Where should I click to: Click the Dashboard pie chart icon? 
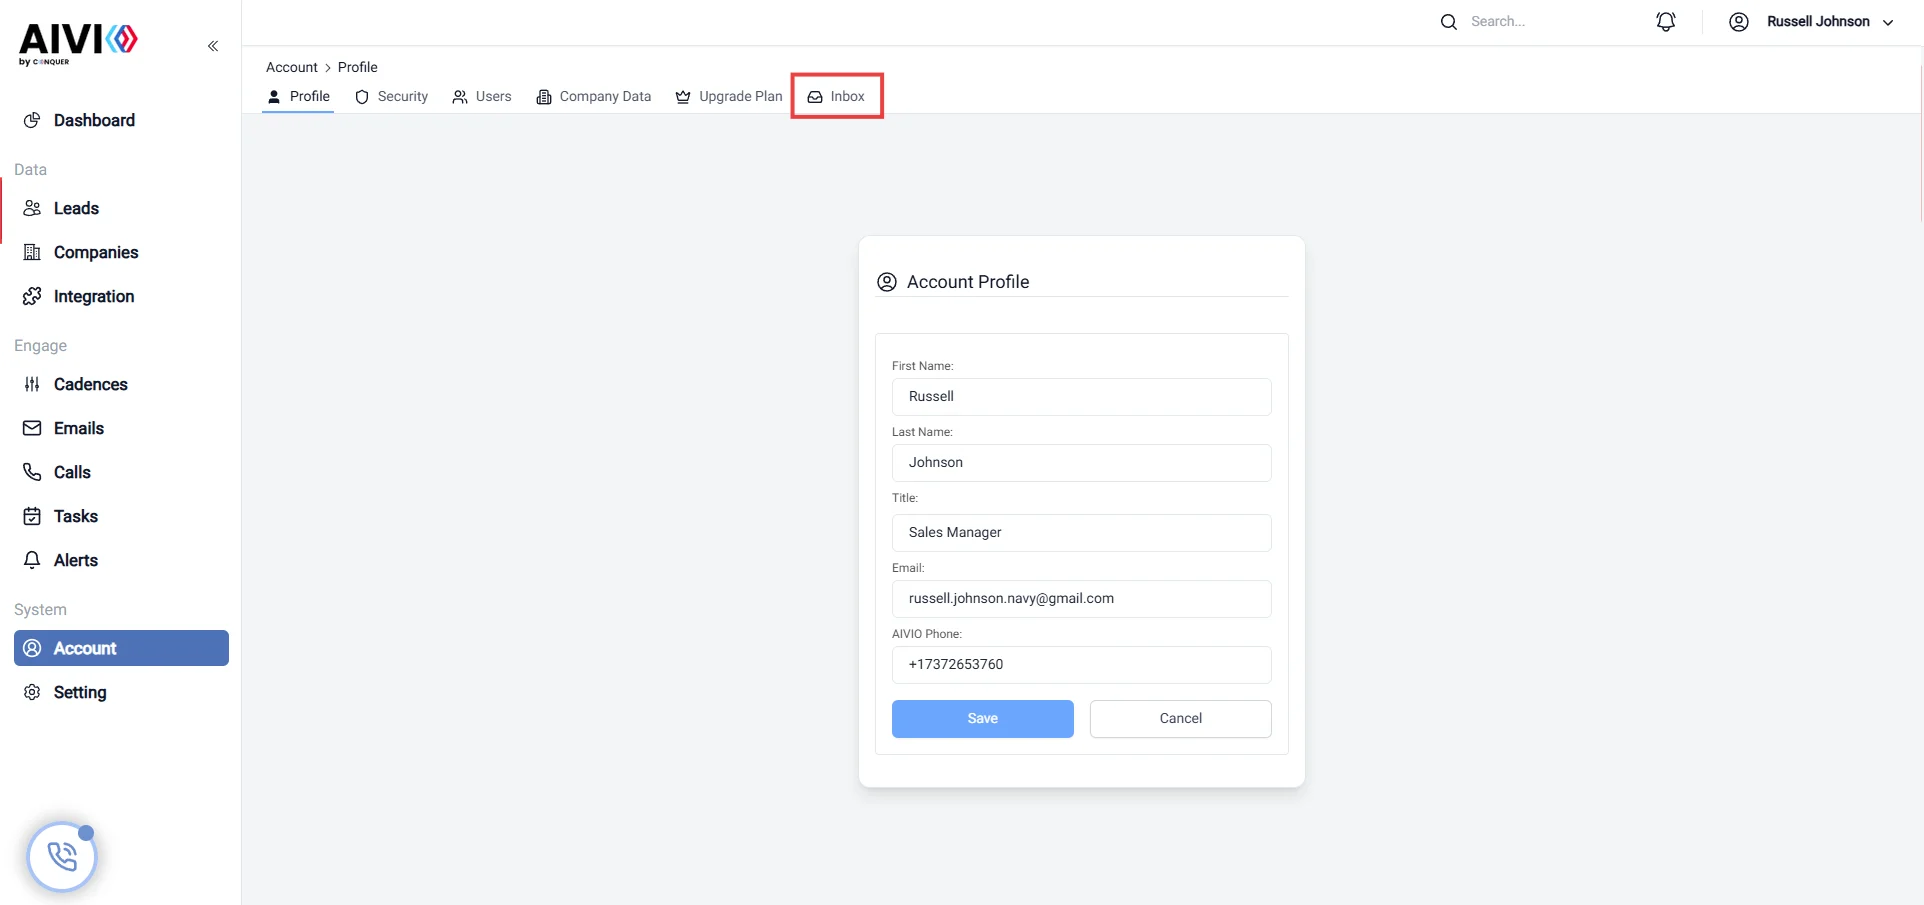point(32,120)
